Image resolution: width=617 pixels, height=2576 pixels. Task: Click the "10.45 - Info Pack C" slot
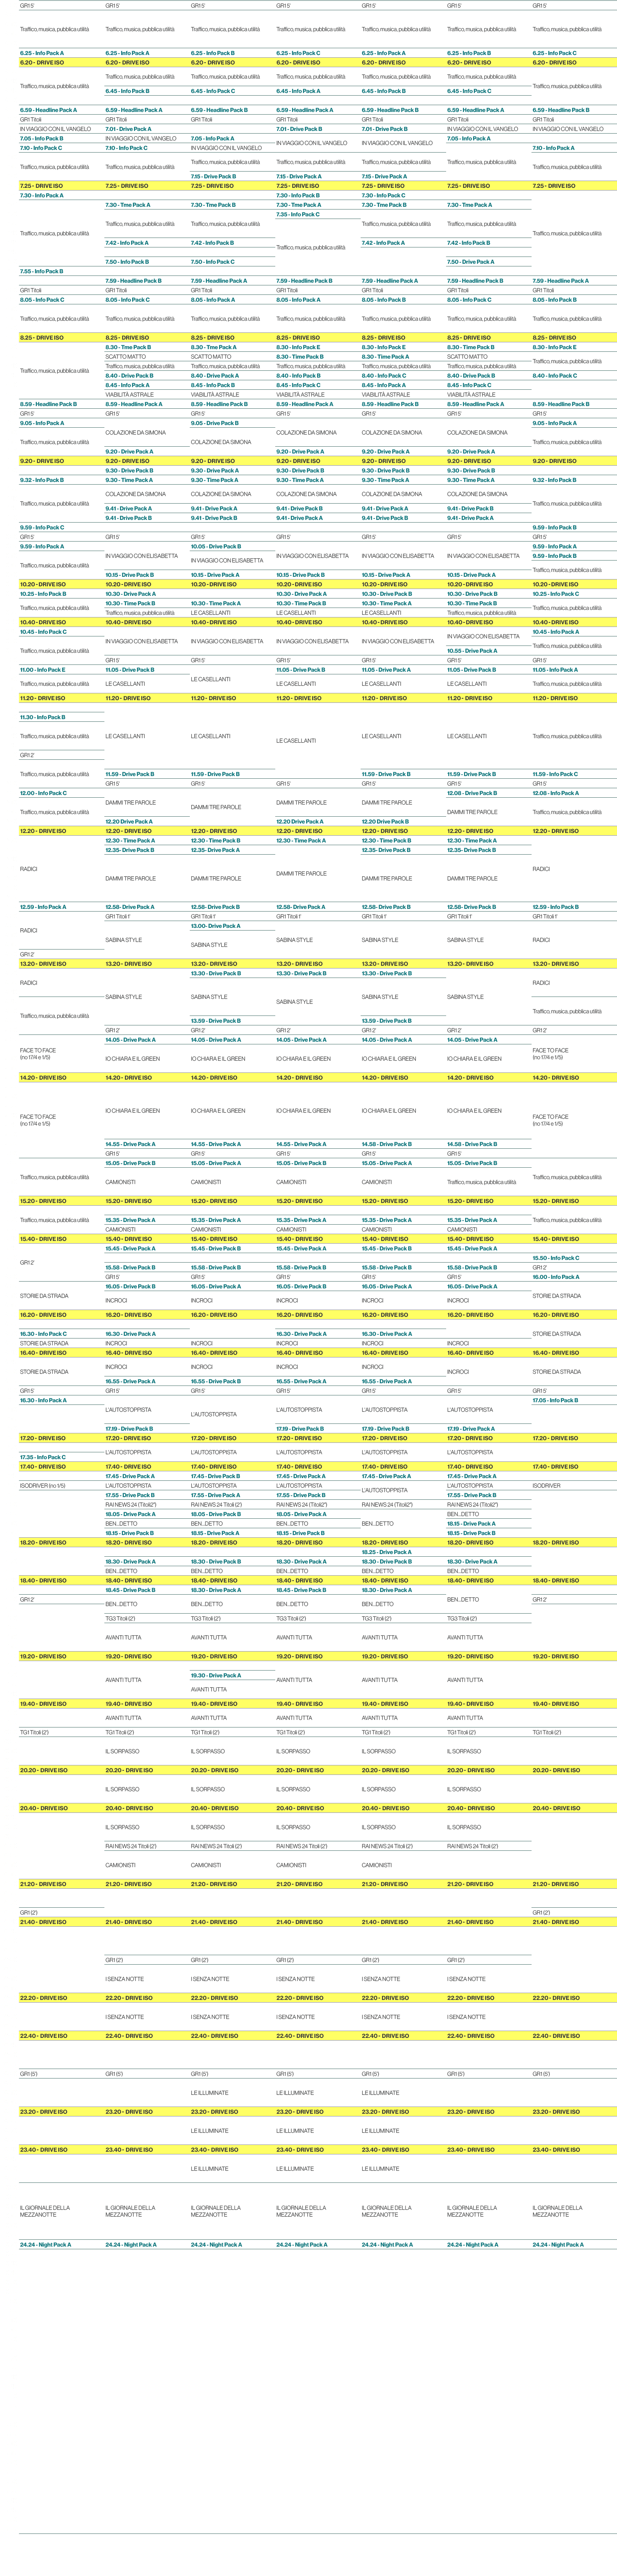(x=43, y=632)
